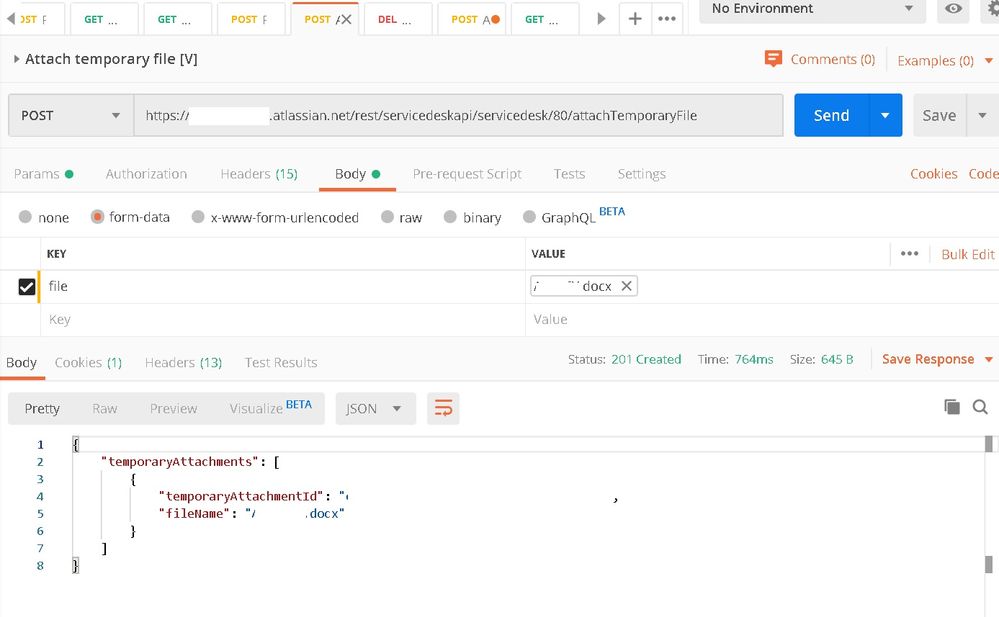Open the JSON format dropdown
Image resolution: width=999 pixels, height=617 pixels.
pos(375,408)
